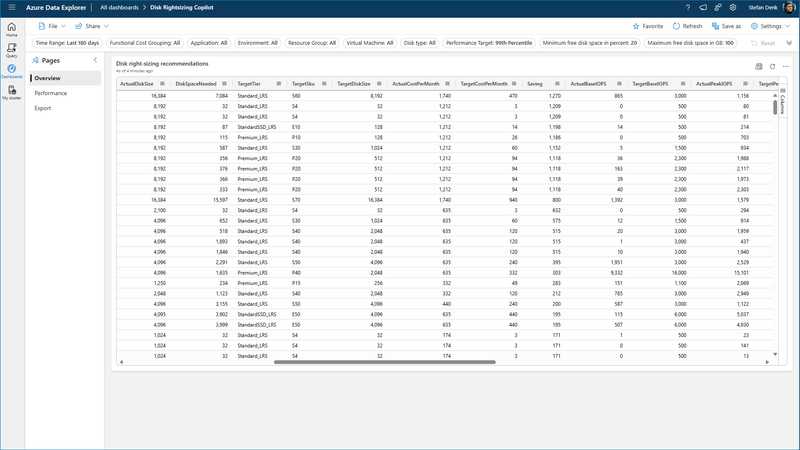
Task: Open the ActualDiskSize column menu icon
Action: click(162, 84)
